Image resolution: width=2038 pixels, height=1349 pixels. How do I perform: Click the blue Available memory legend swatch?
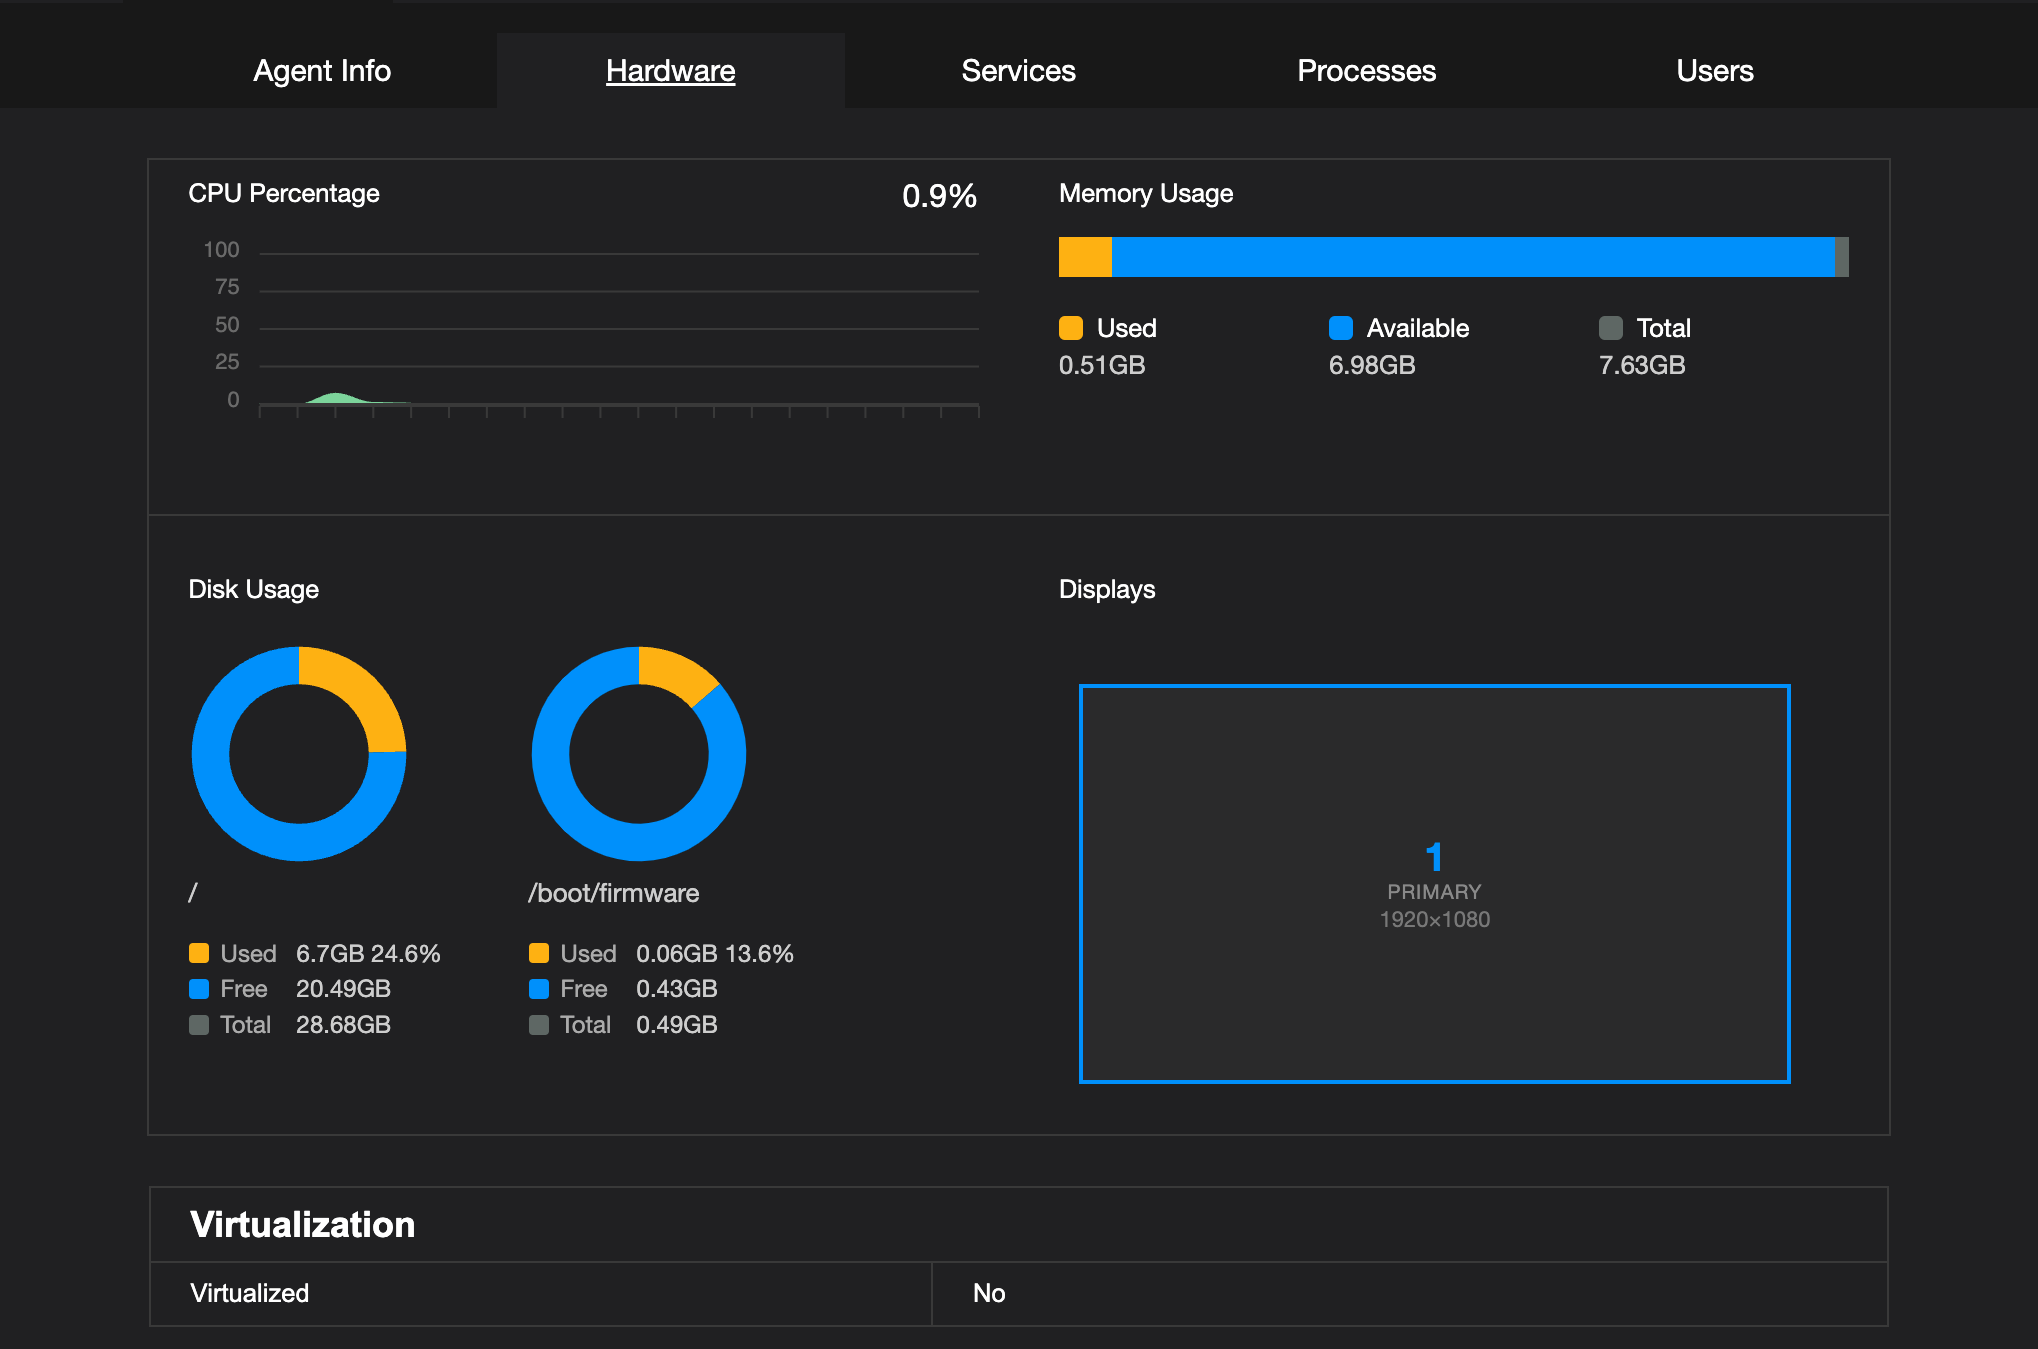coord(1341,328)
